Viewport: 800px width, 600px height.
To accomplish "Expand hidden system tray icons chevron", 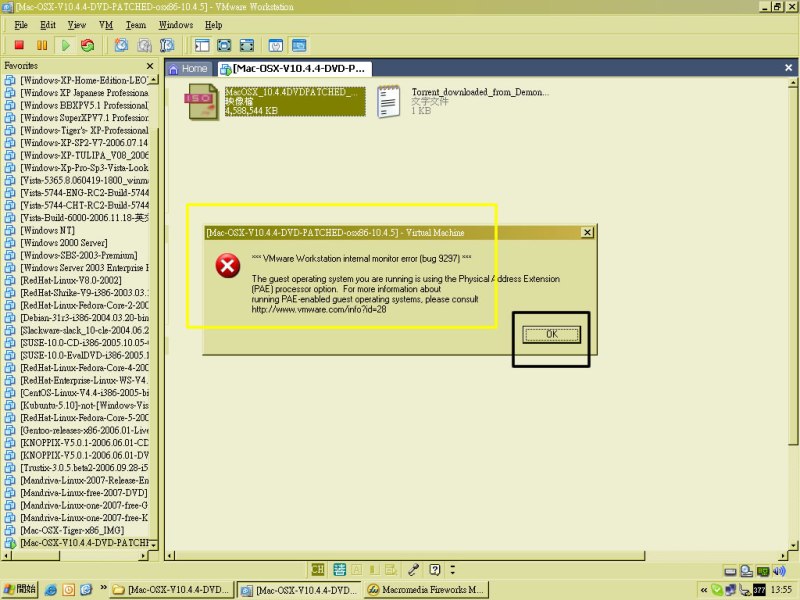I will pyautogui.click(x=704, y=590).
